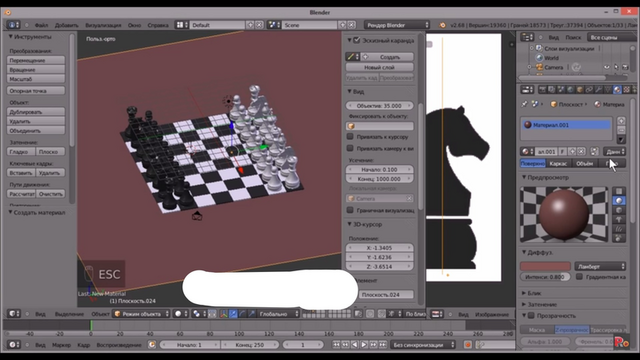640x360 pixels.
Task: Click the pin icon in properties breadcrumb
Action: [525, 104]
